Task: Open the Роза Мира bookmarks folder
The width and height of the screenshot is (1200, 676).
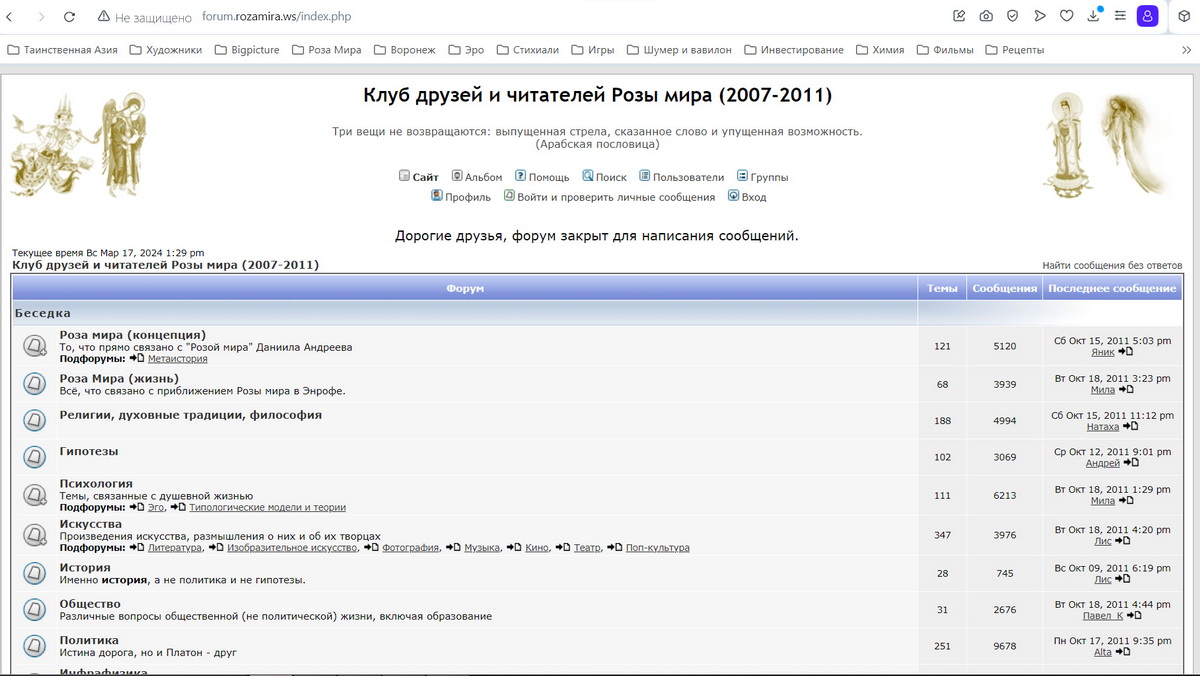Action: [327, 50]
